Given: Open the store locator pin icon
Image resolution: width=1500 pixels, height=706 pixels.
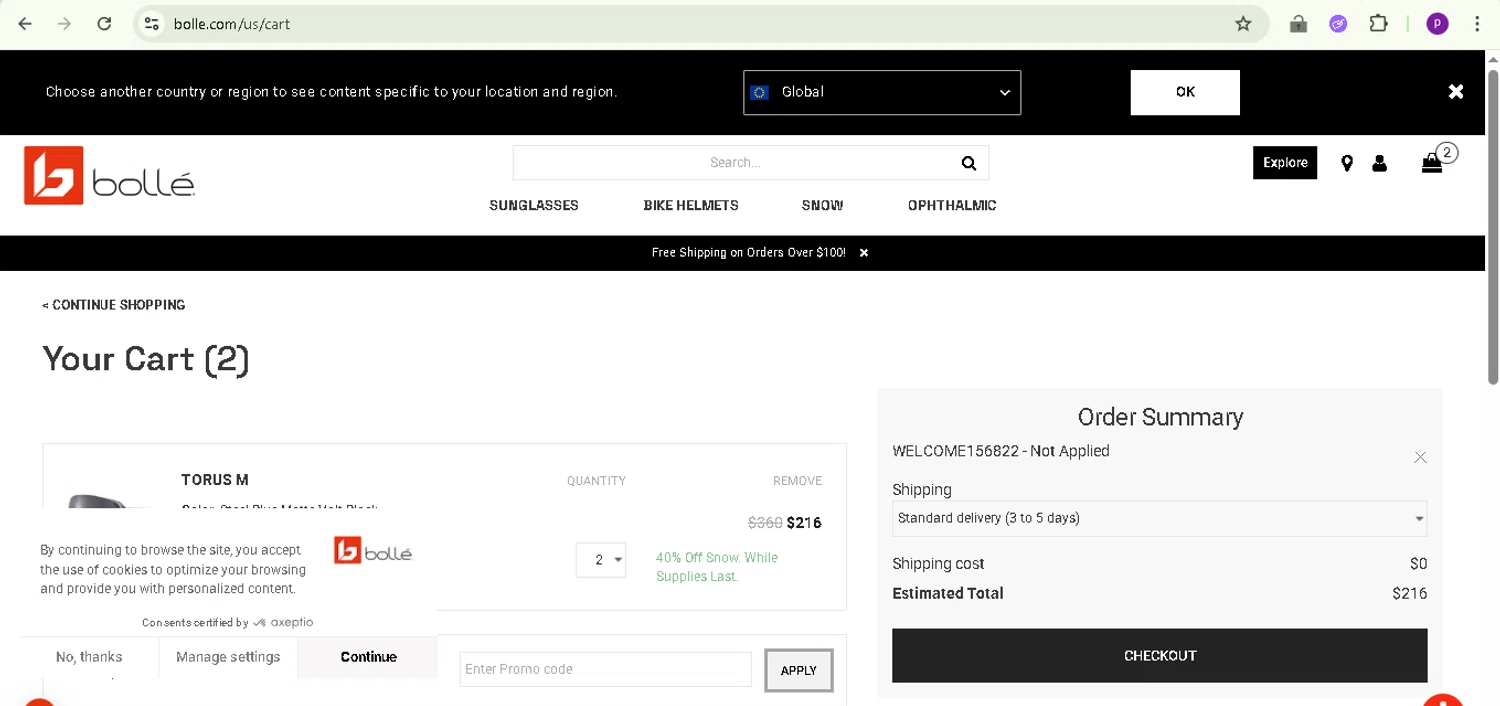Looking at the screenshot, I should 1347,163.
